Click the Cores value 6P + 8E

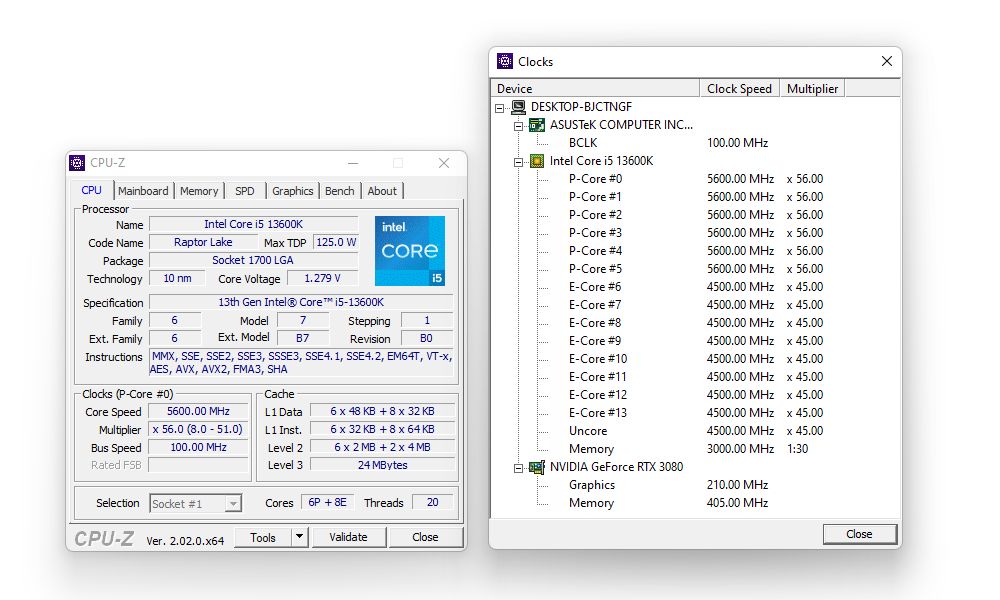click(327, 502)
